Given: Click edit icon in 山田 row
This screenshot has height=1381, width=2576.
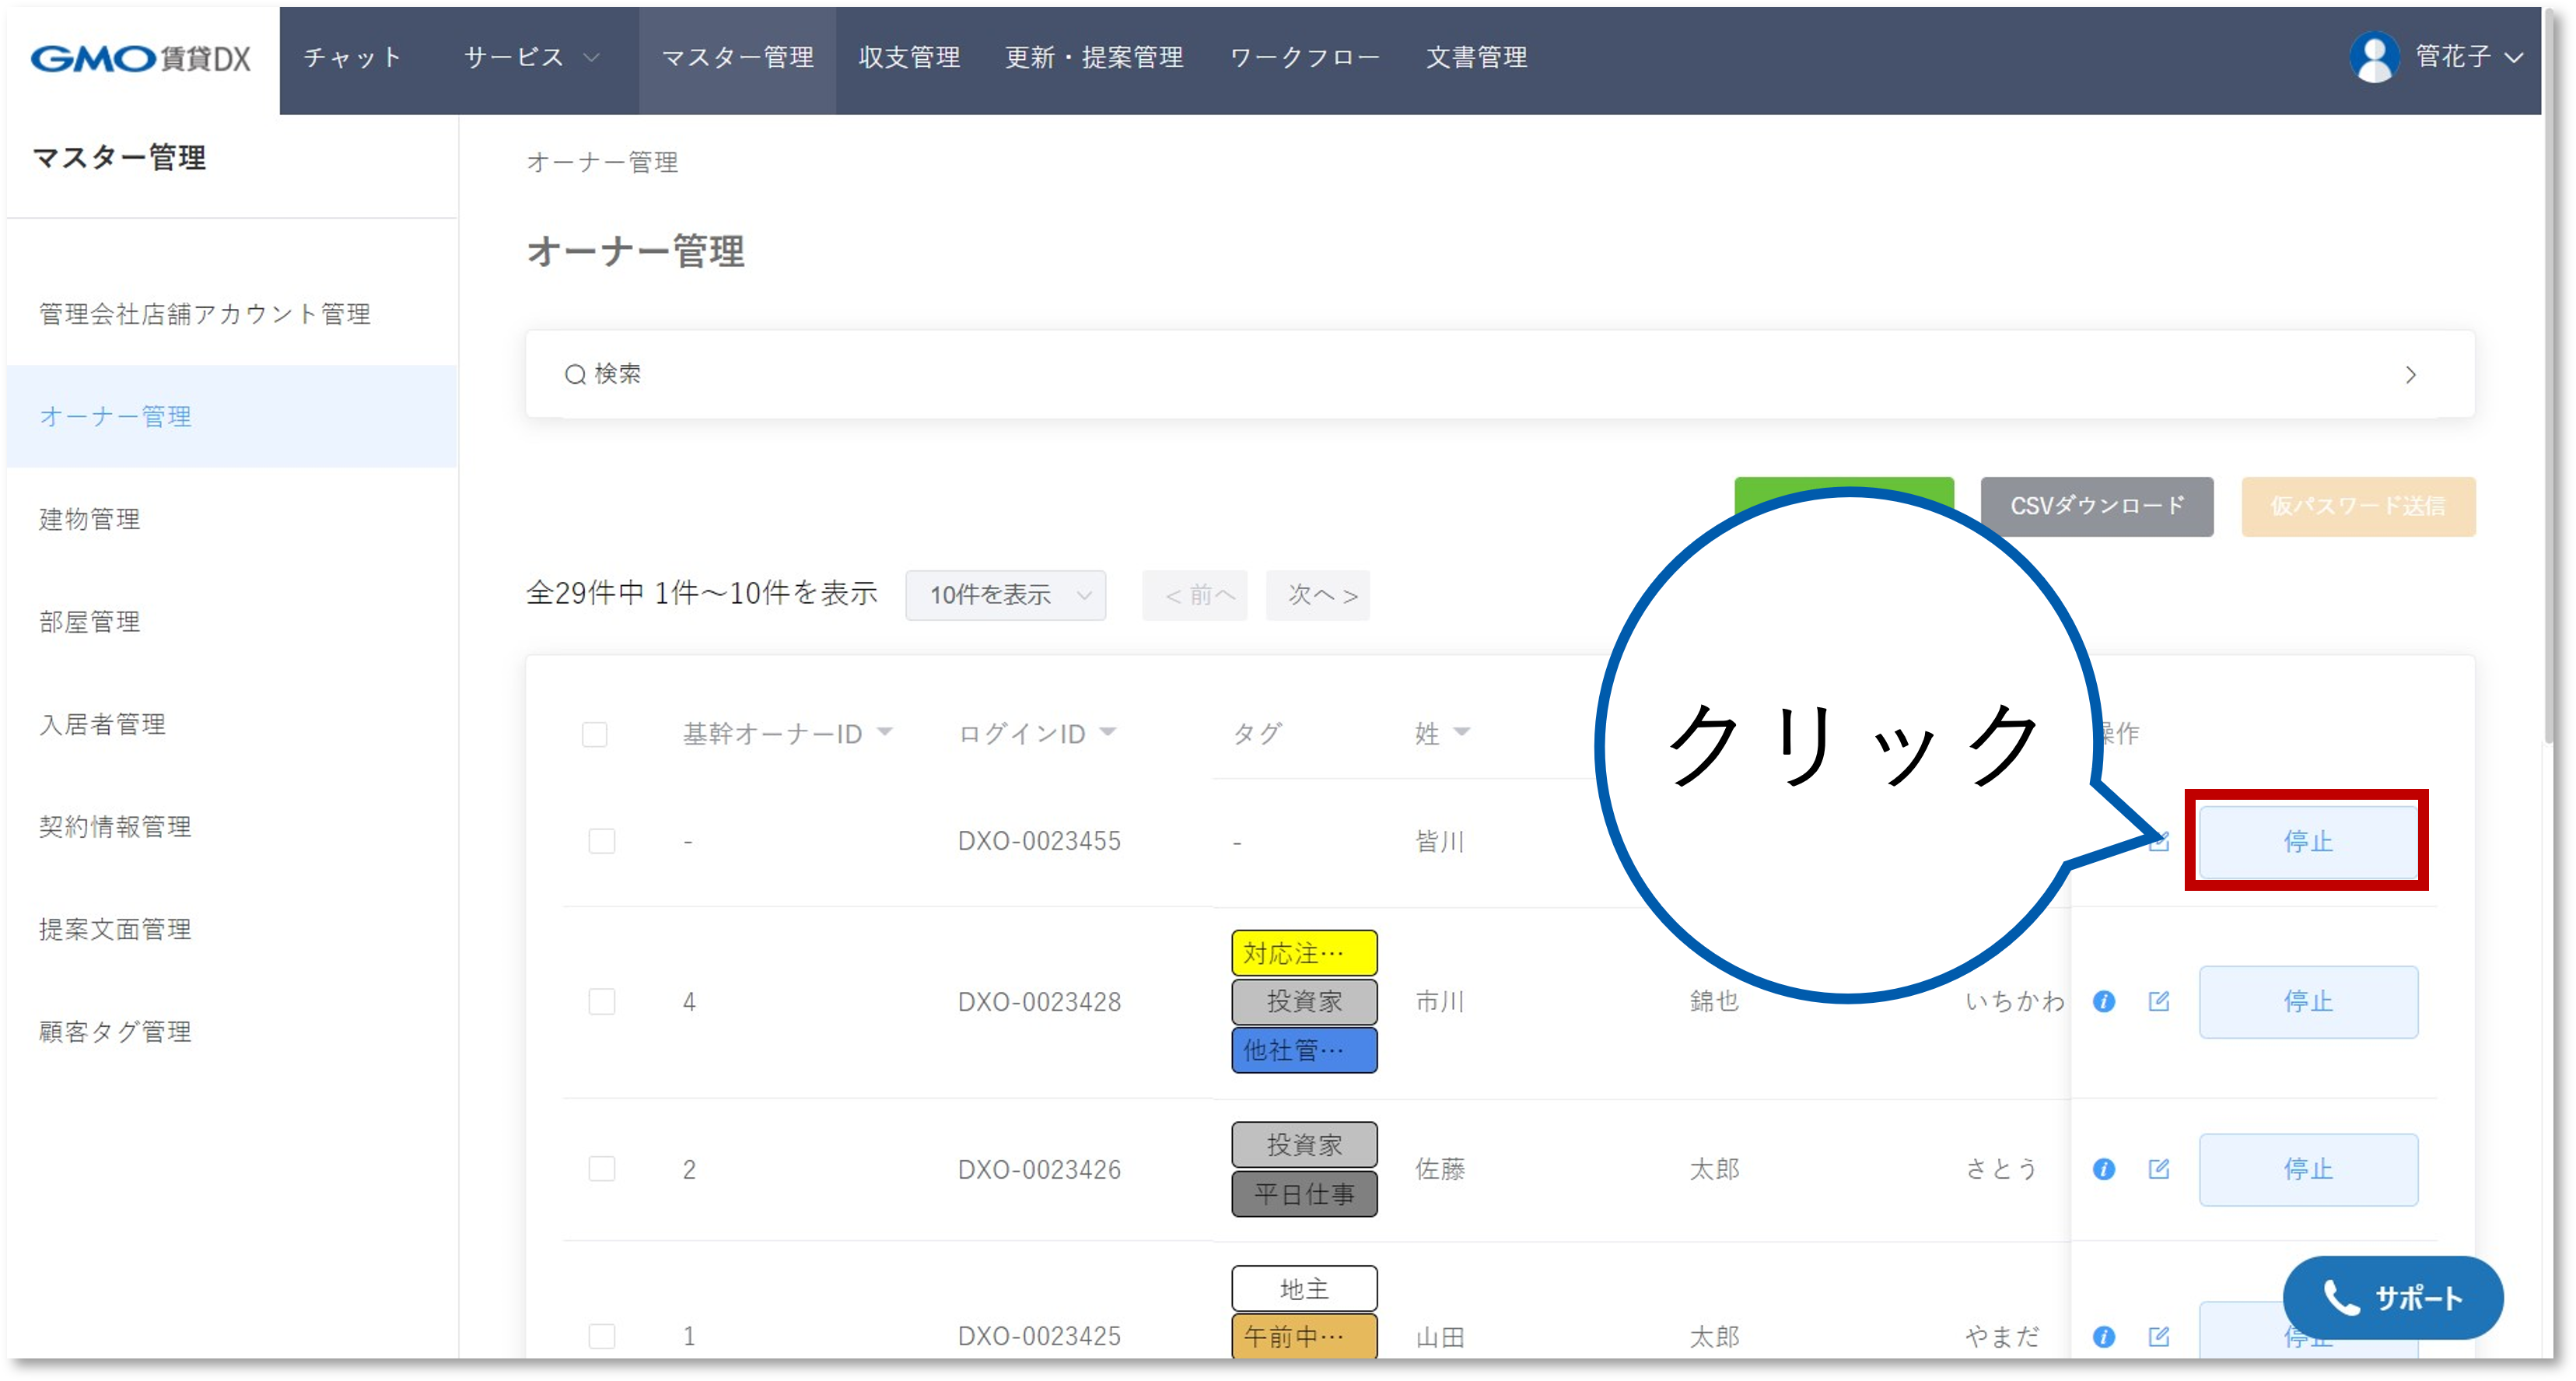Looking at the screenshot, I should [2159, 1337].
